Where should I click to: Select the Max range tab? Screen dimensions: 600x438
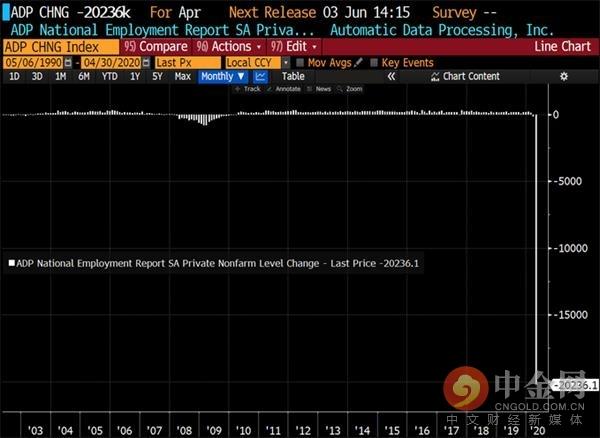point(183,77)
